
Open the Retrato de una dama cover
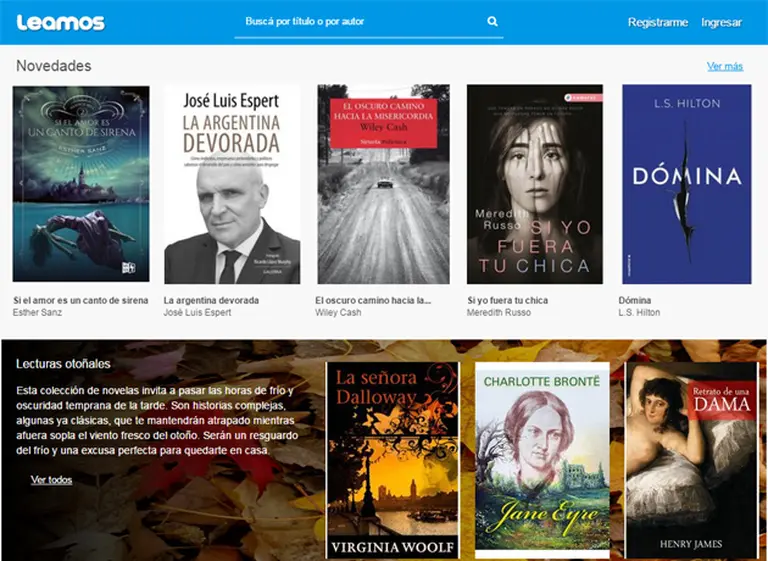point(692,460)
